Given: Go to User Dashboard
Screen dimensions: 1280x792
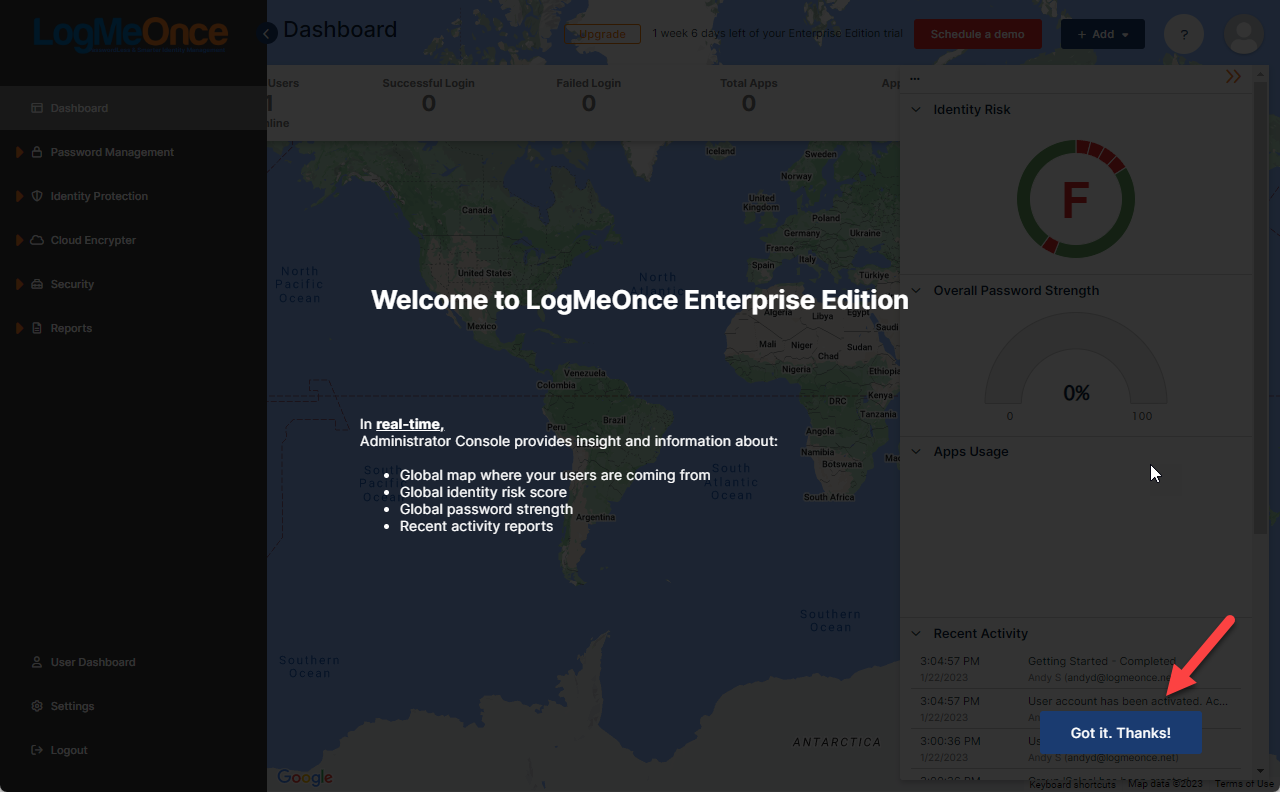Looking at the screenshot, I should [93, 662].
